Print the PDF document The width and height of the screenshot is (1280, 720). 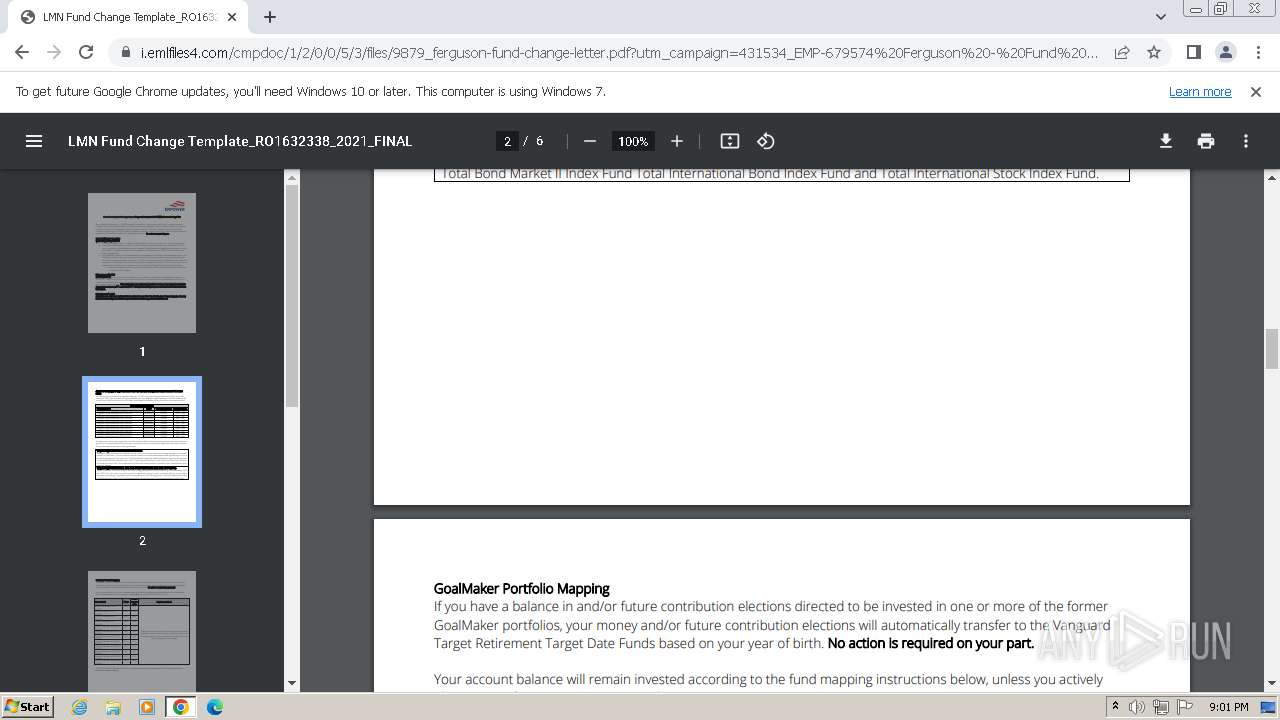(x=1206, y=141)
